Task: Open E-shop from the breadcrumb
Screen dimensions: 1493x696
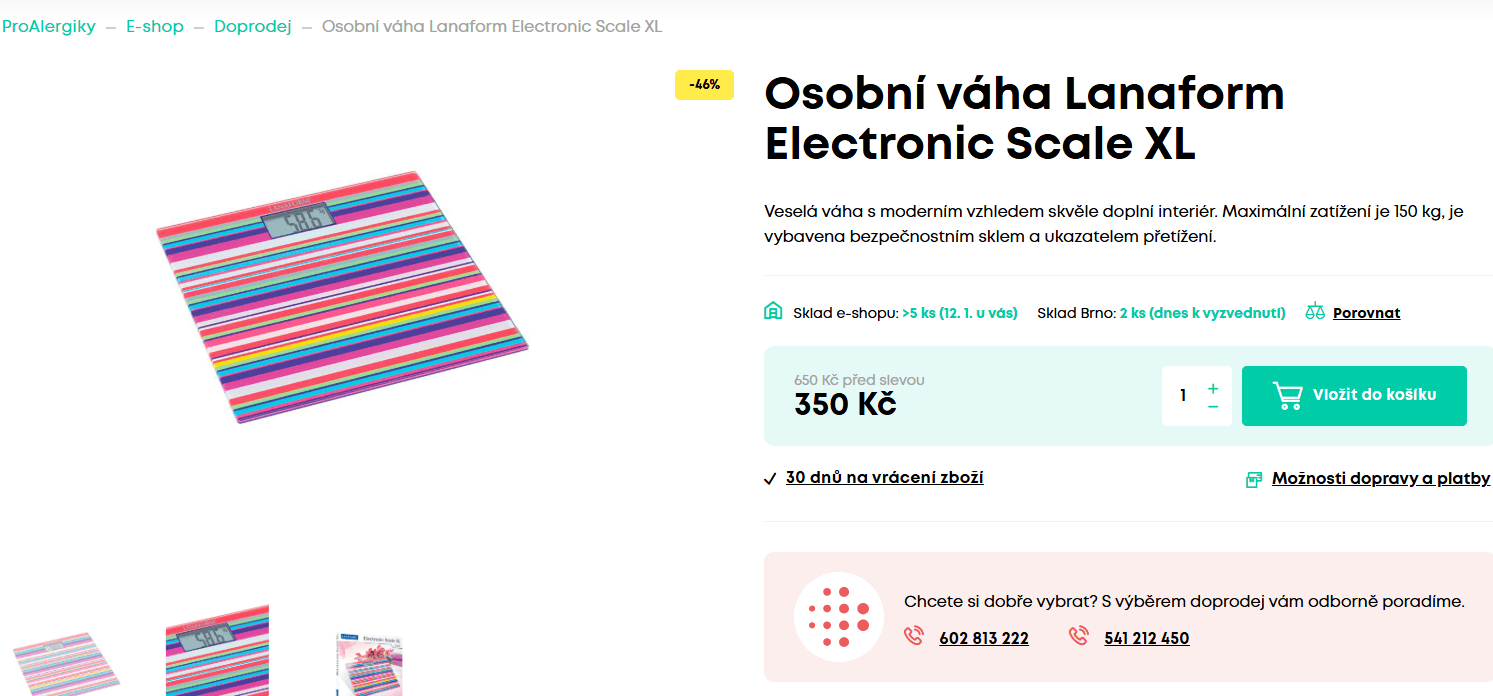Action: pyautogui.click(x=155, y=26)
